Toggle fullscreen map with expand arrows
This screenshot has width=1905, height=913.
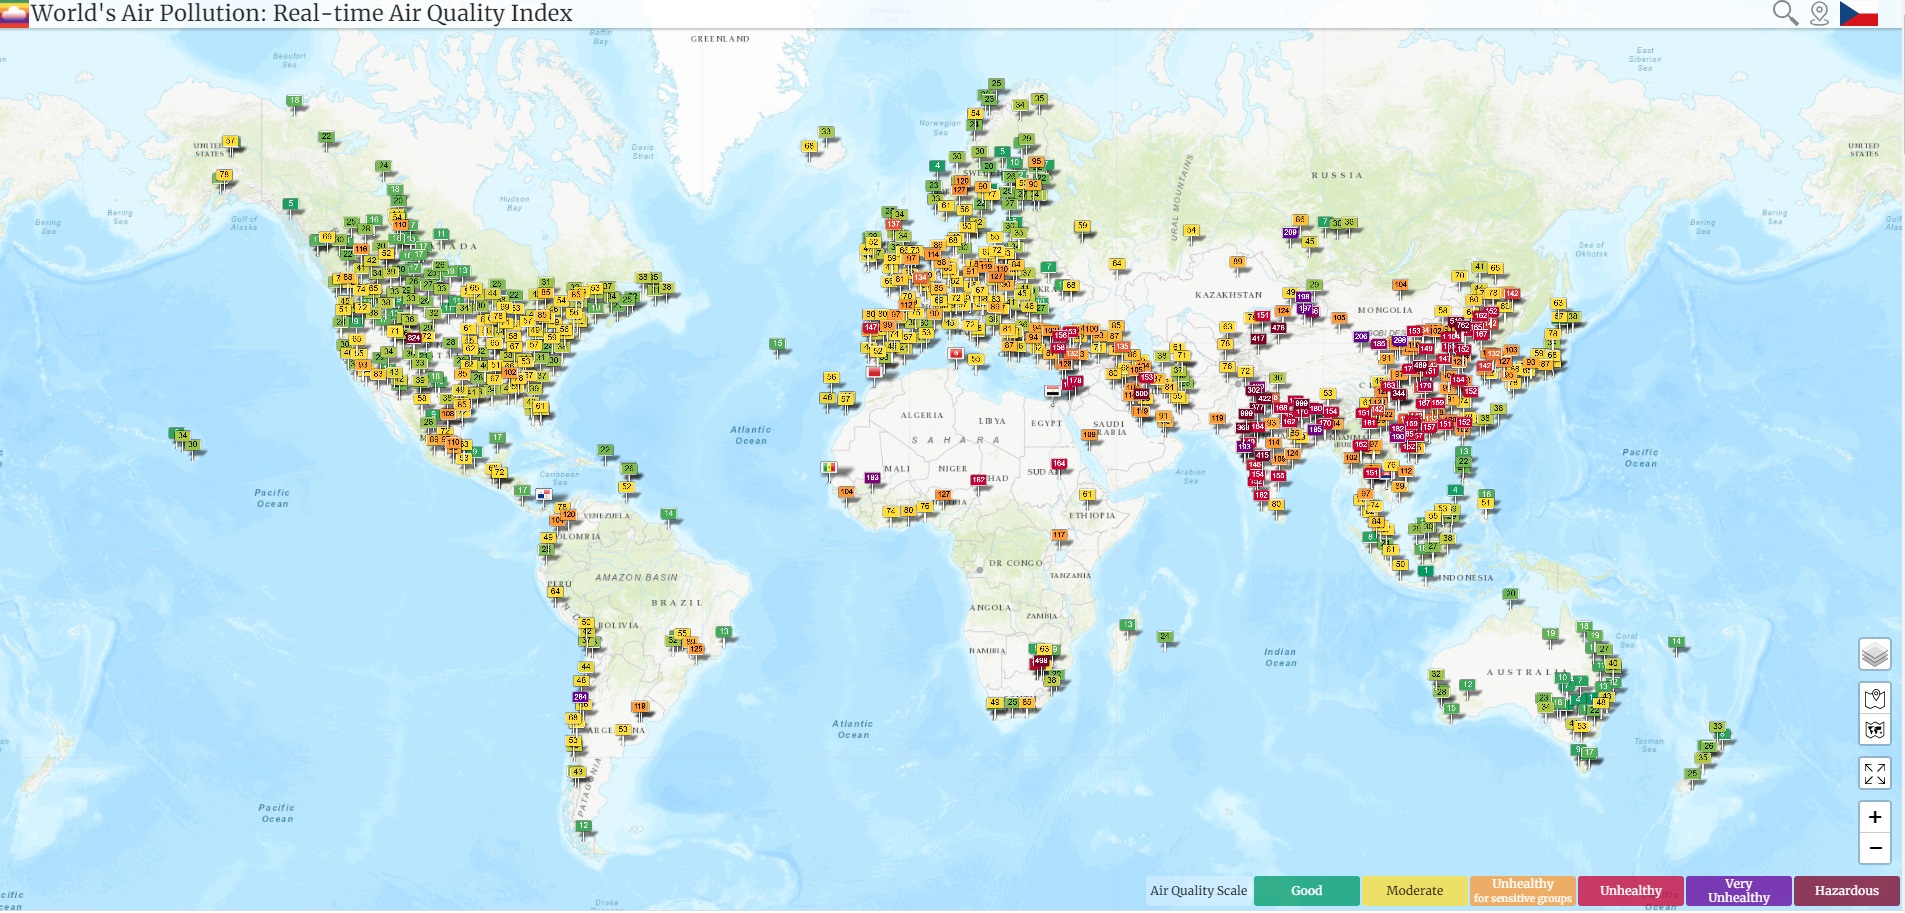coord(1874,773)
